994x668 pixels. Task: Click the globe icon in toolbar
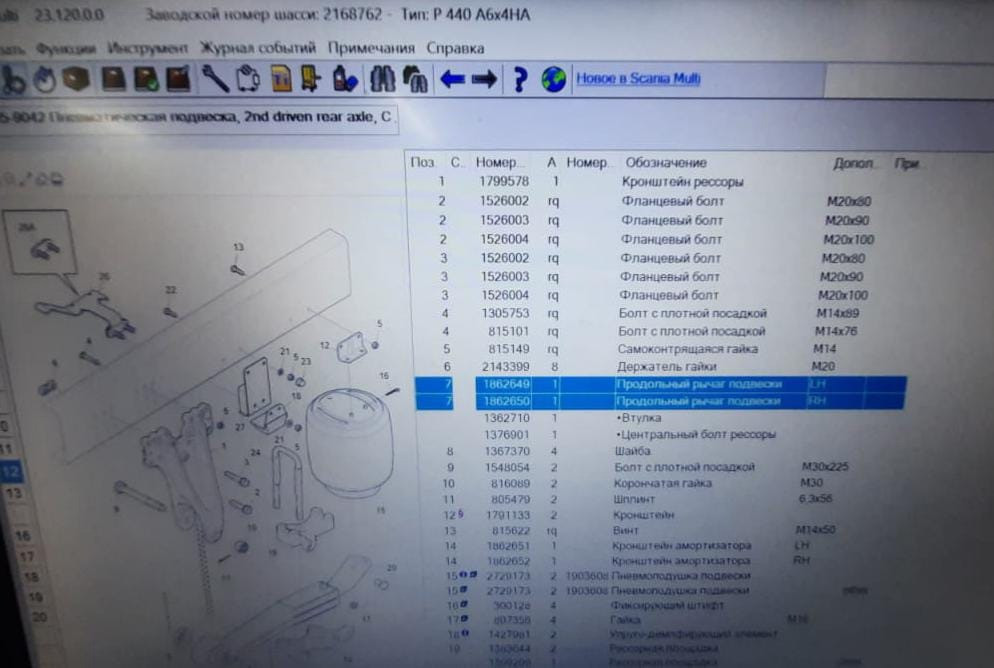553,80
